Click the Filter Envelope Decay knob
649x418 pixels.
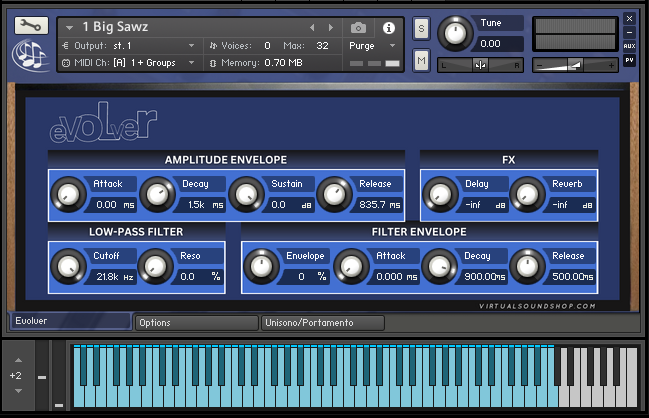(437, 265)
